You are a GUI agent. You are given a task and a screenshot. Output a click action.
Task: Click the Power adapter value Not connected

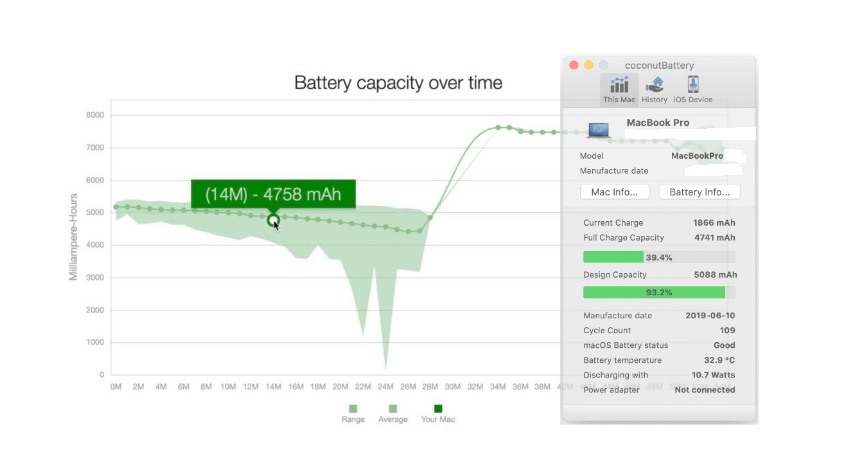point(705,390)
